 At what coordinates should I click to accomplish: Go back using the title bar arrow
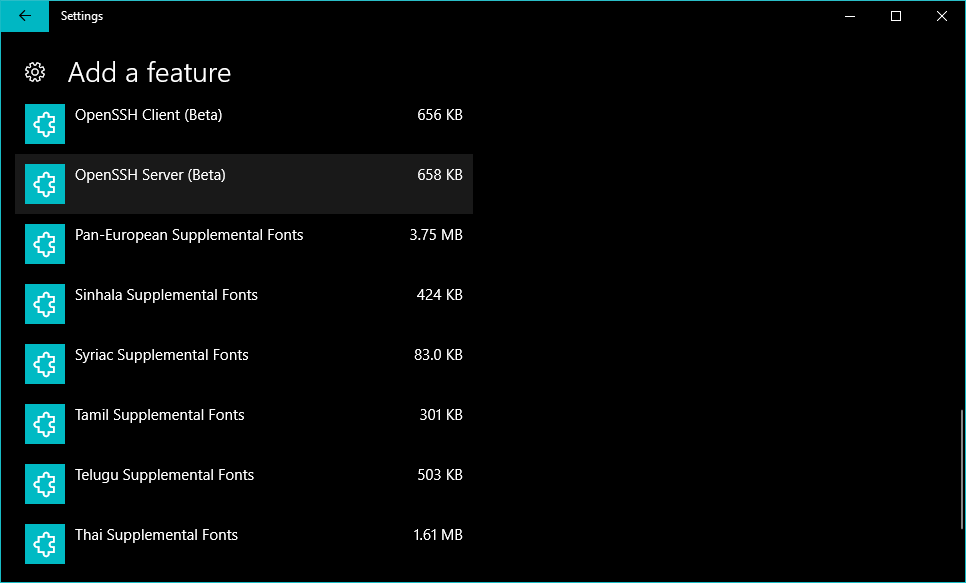(25, 16)
